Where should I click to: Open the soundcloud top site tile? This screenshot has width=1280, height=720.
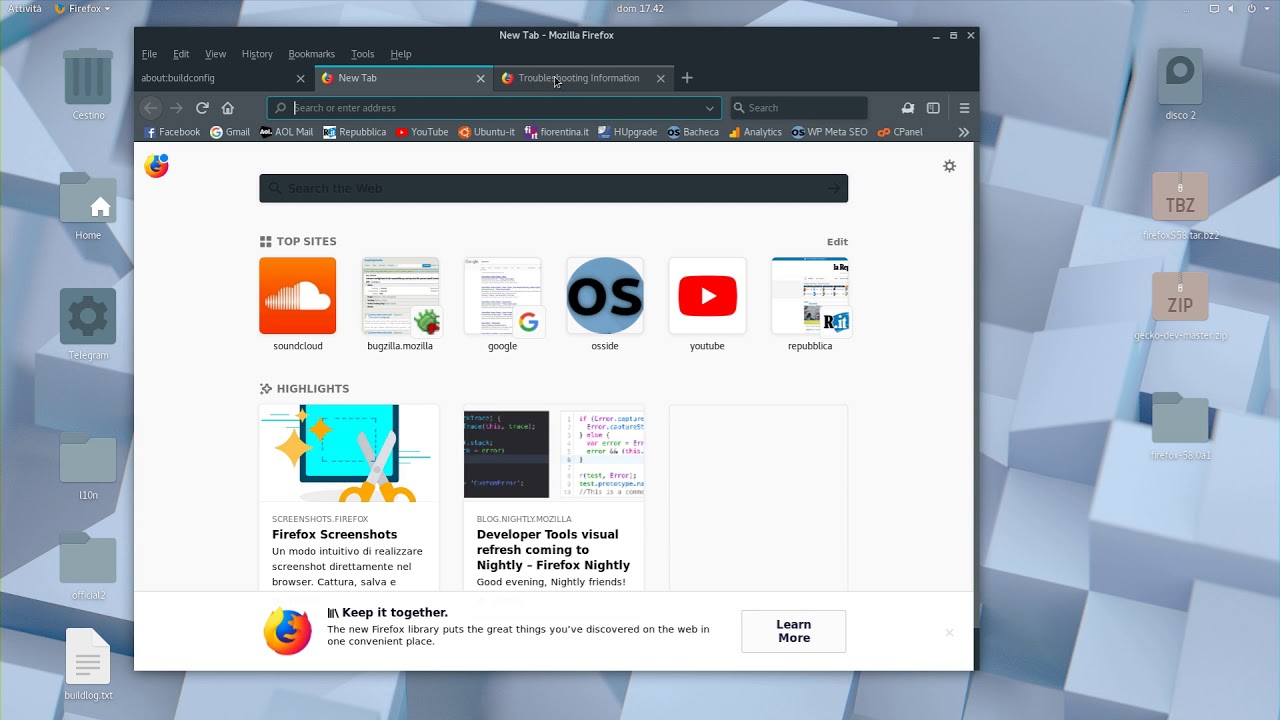298,305
